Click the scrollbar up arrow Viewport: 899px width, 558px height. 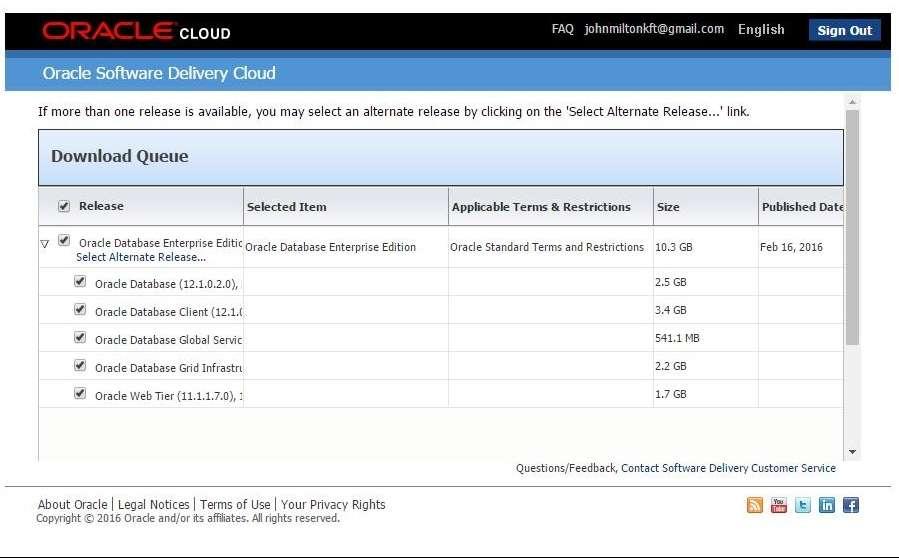pos(852,102)
